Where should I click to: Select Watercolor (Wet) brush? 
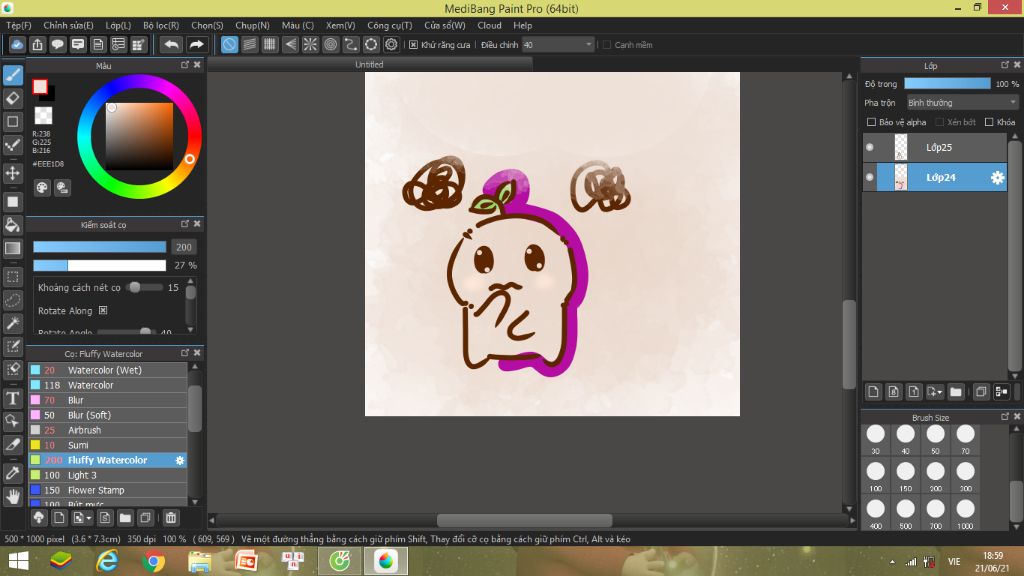point(108,370)
